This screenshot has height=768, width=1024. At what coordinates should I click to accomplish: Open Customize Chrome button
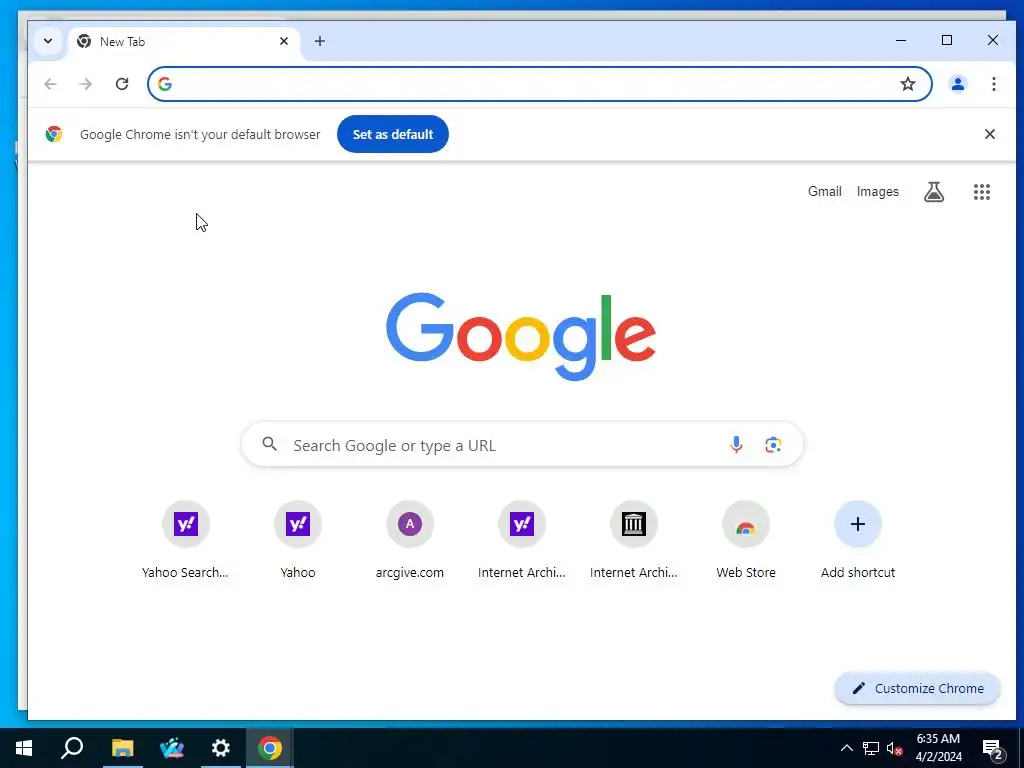pos(918,688)
